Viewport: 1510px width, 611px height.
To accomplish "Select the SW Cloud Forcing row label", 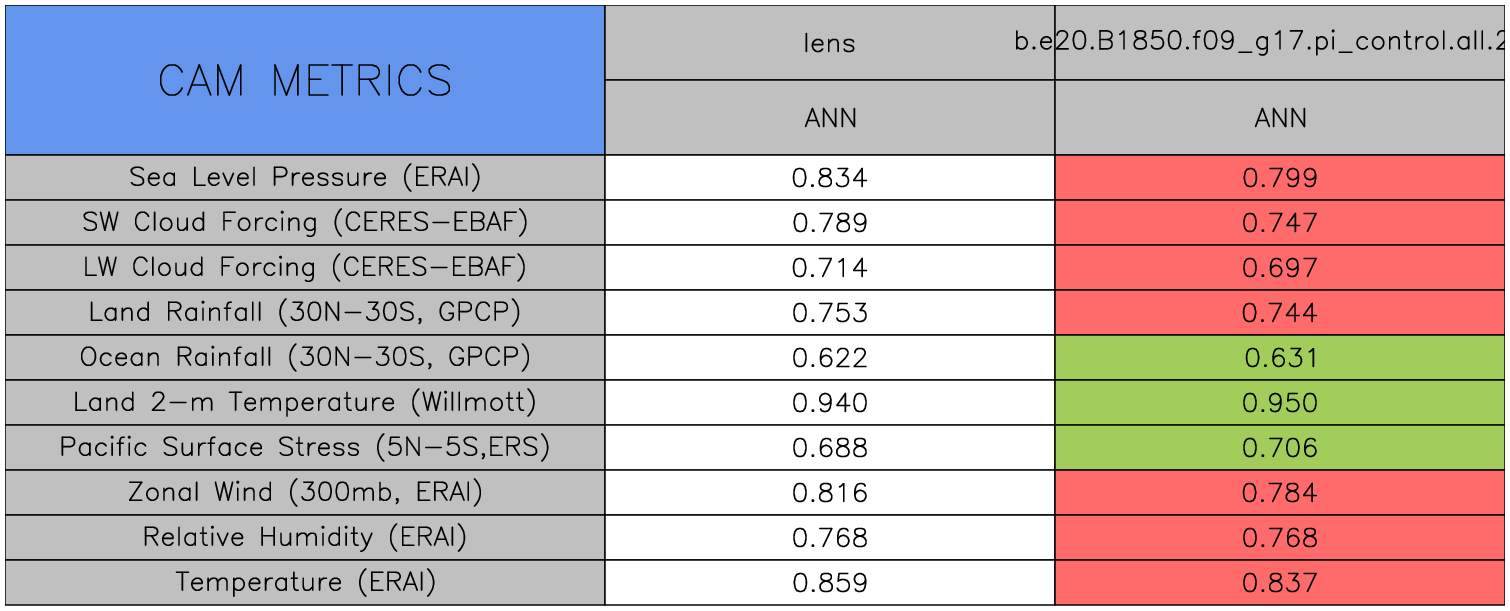I will 305,222.
